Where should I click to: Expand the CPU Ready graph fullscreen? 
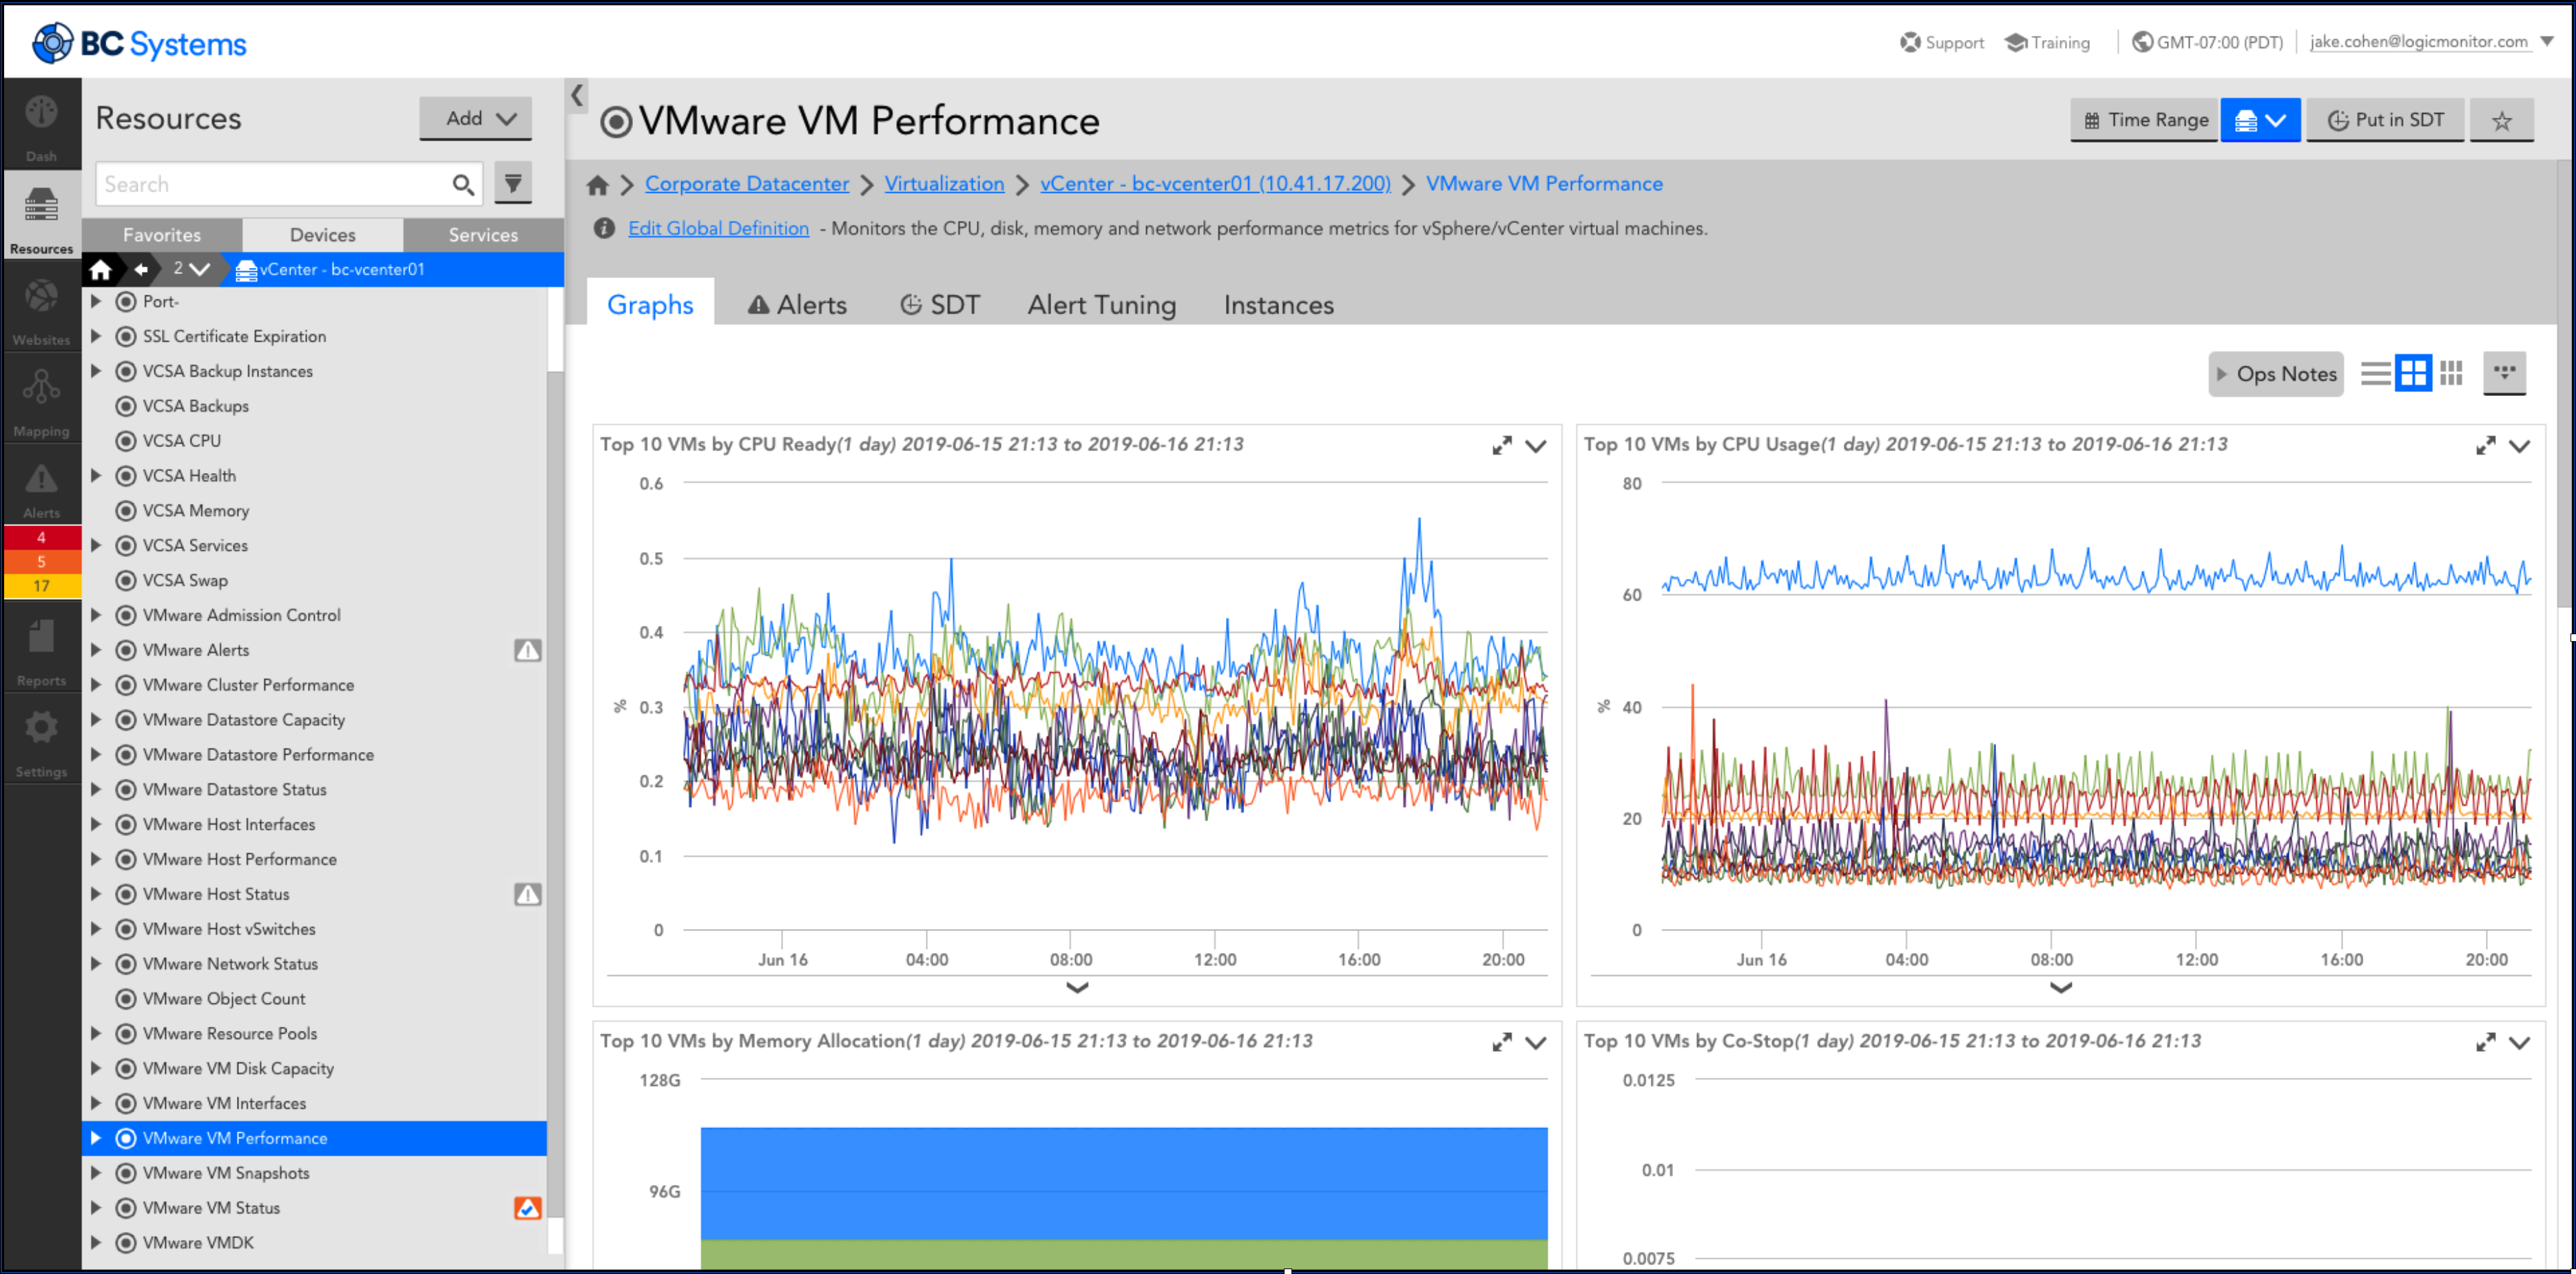coord(1501,446)
